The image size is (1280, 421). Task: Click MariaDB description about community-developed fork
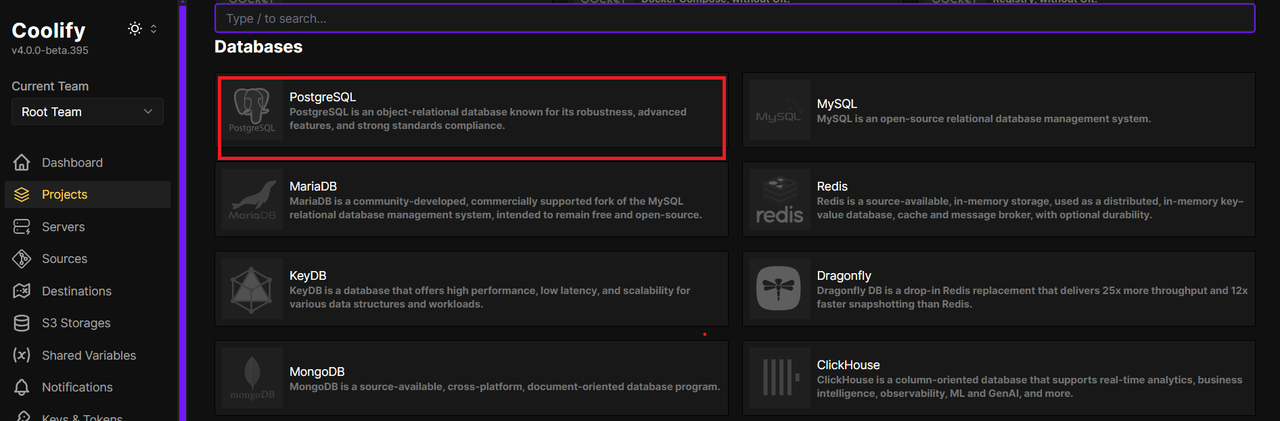496,208
